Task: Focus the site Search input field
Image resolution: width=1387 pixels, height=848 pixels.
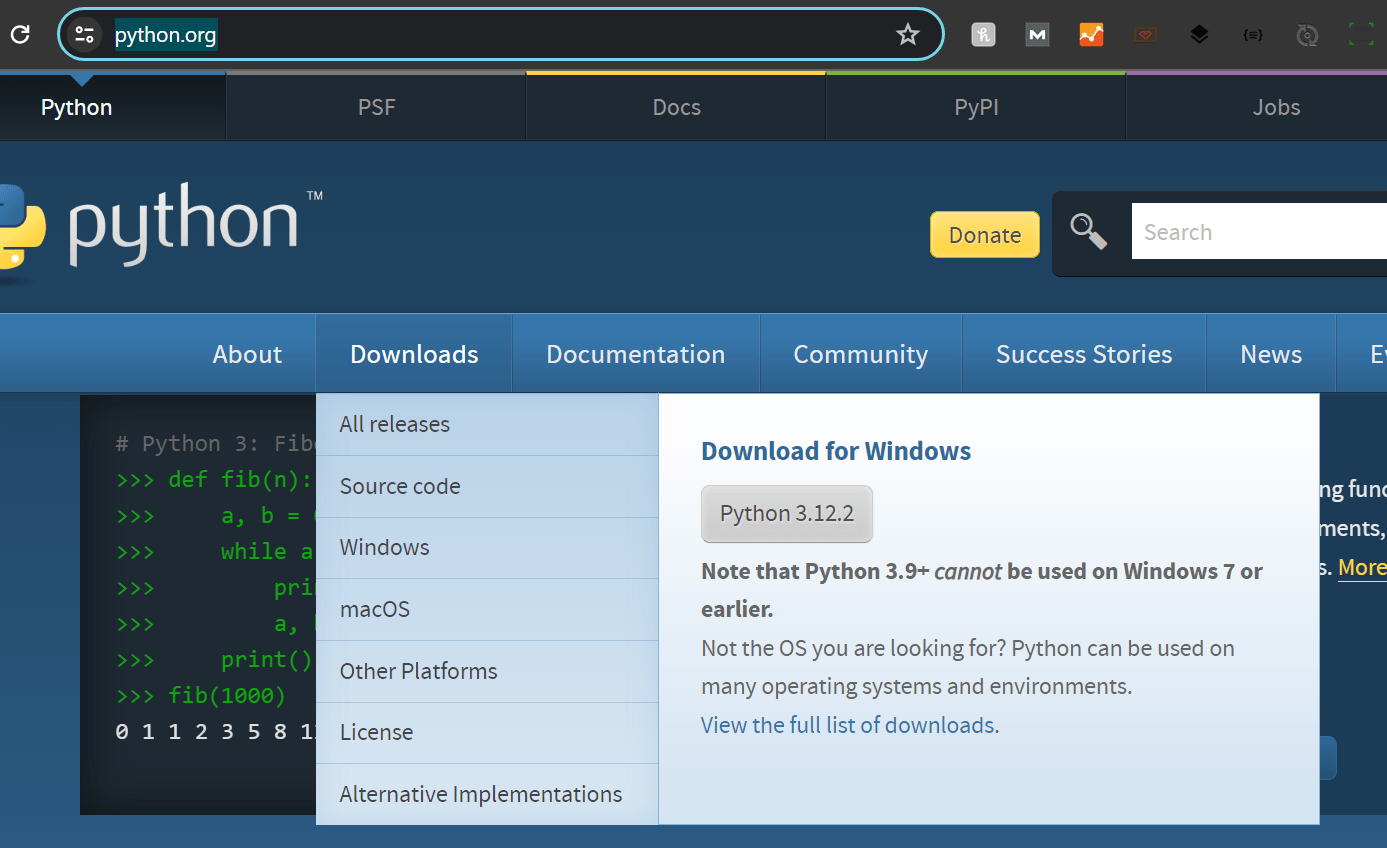Action: [1259, 231]
